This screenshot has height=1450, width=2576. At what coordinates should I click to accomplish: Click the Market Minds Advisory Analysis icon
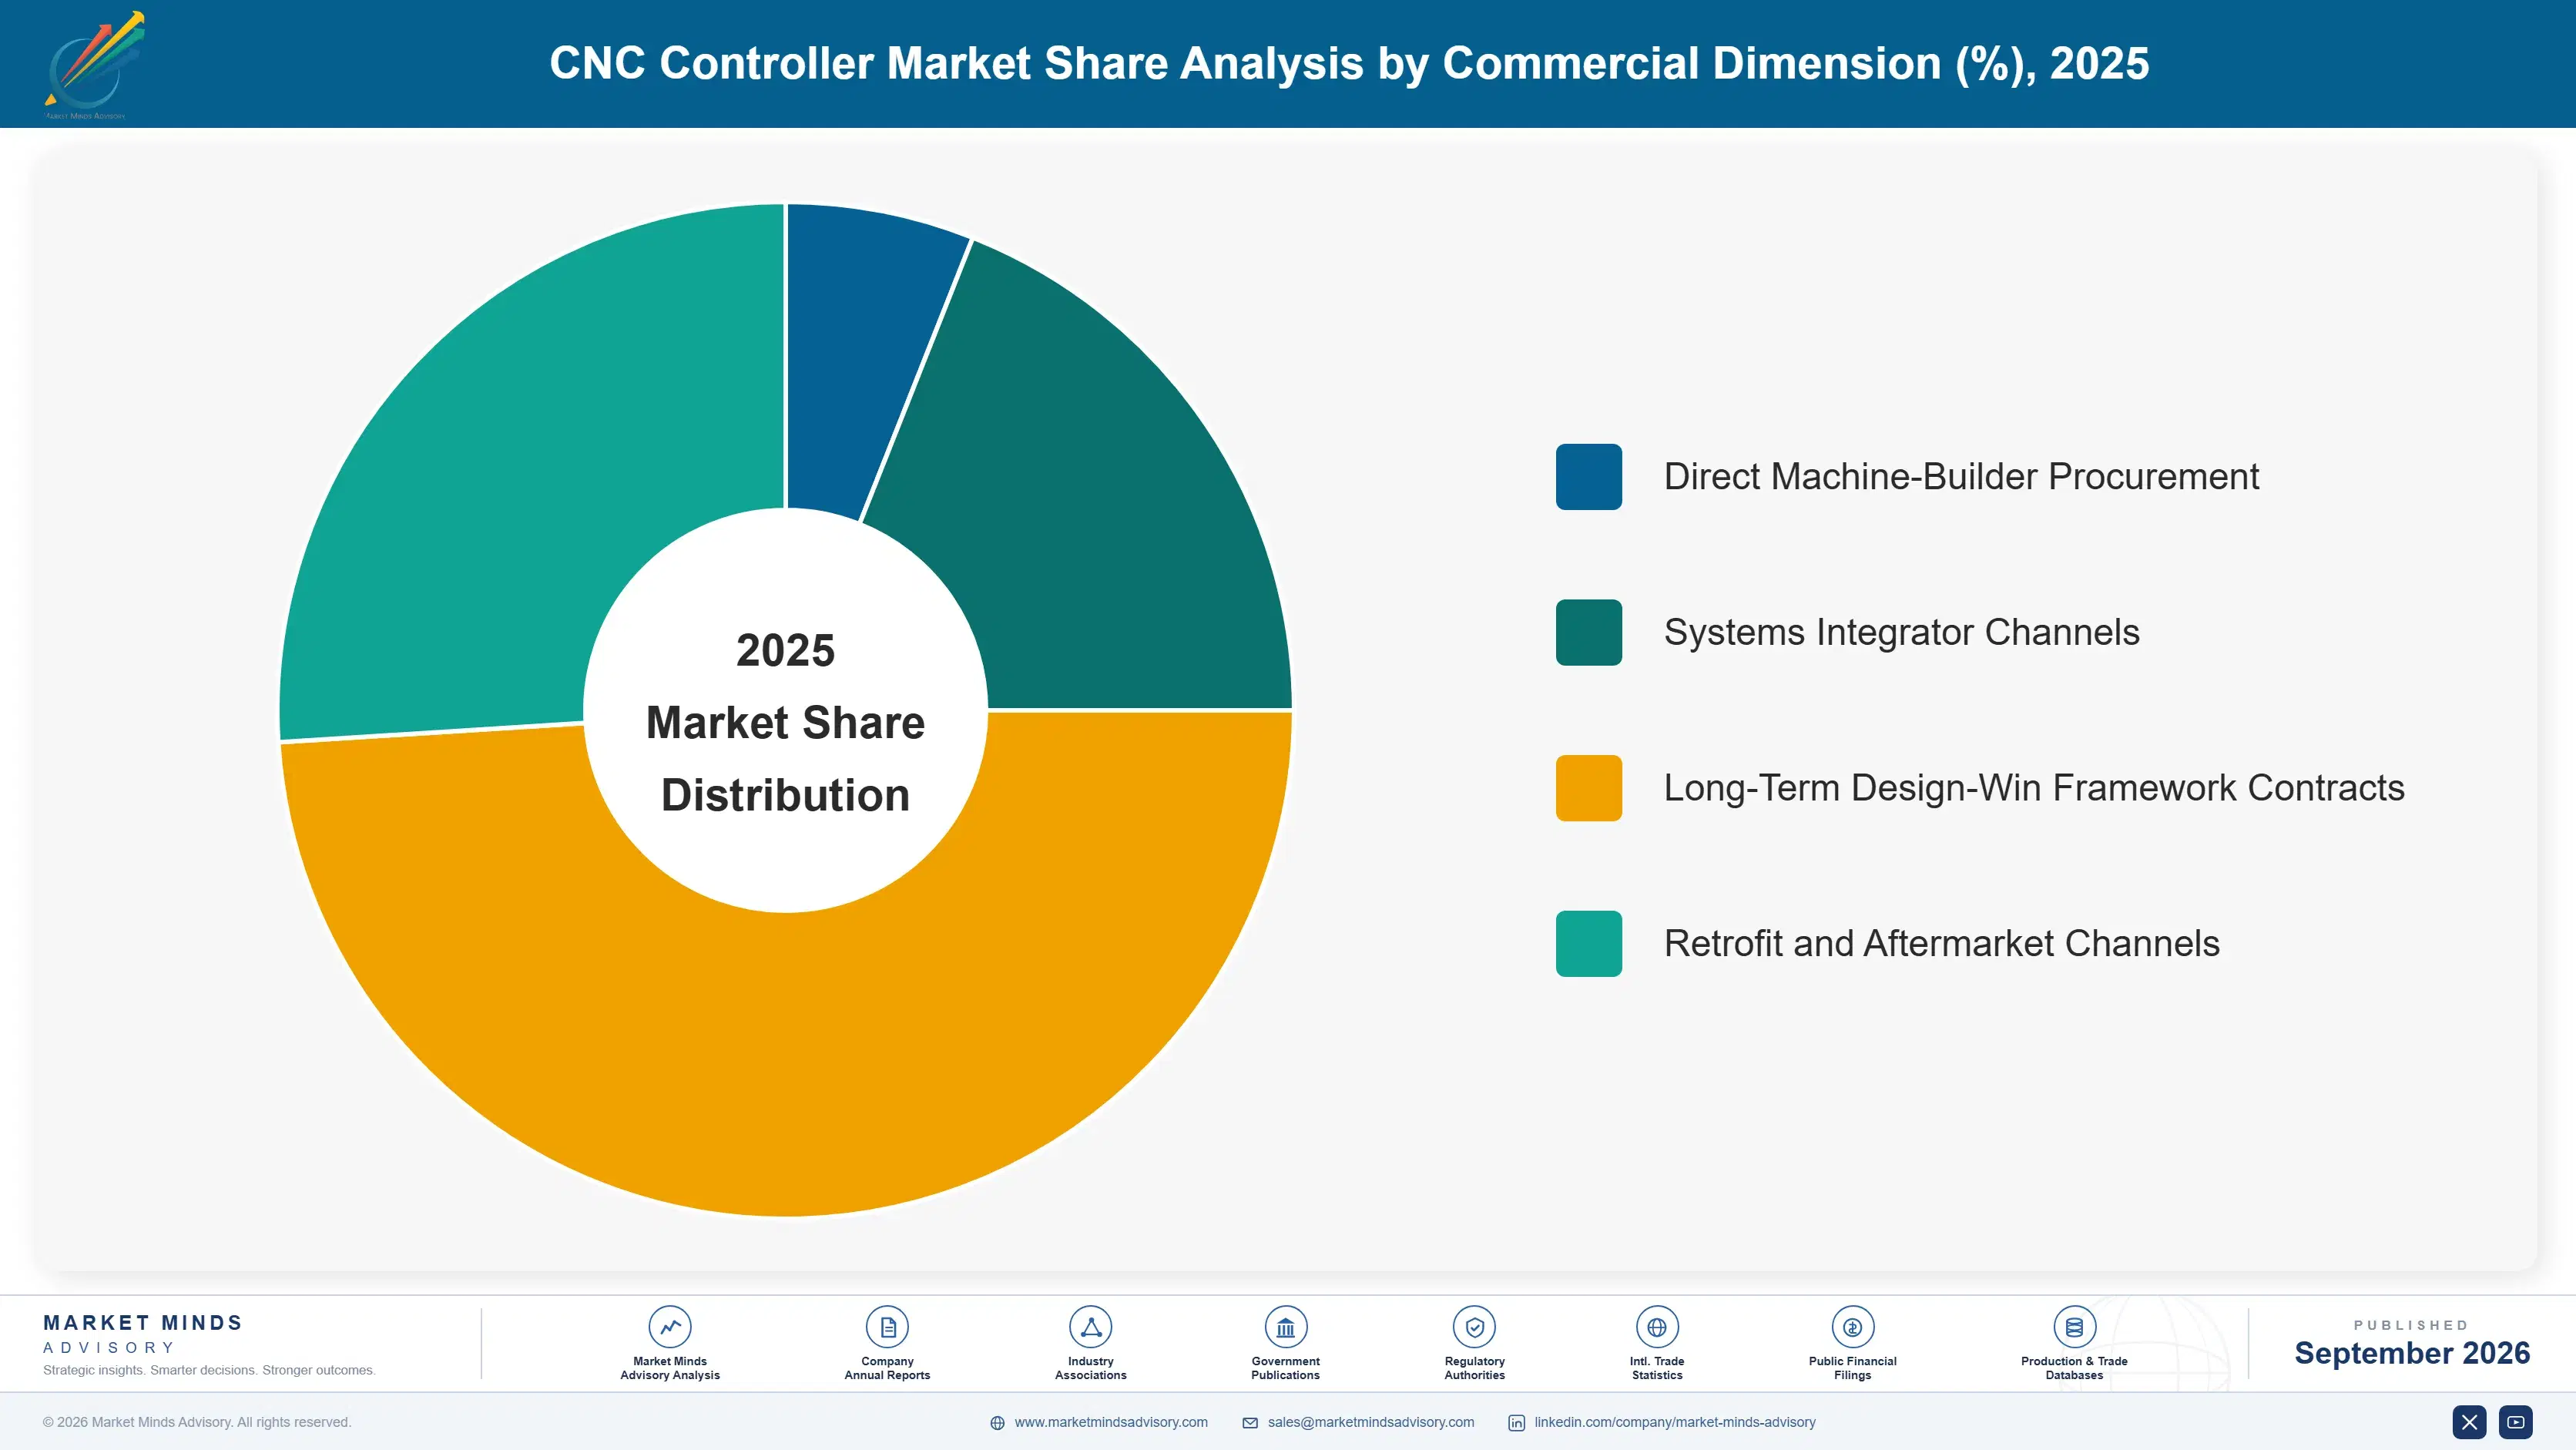(669, 1327)
